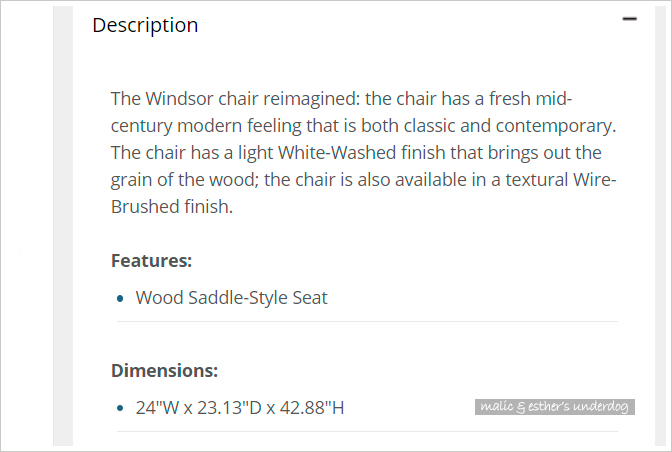Select the Dimensions: heading

(x=165, y=371)
